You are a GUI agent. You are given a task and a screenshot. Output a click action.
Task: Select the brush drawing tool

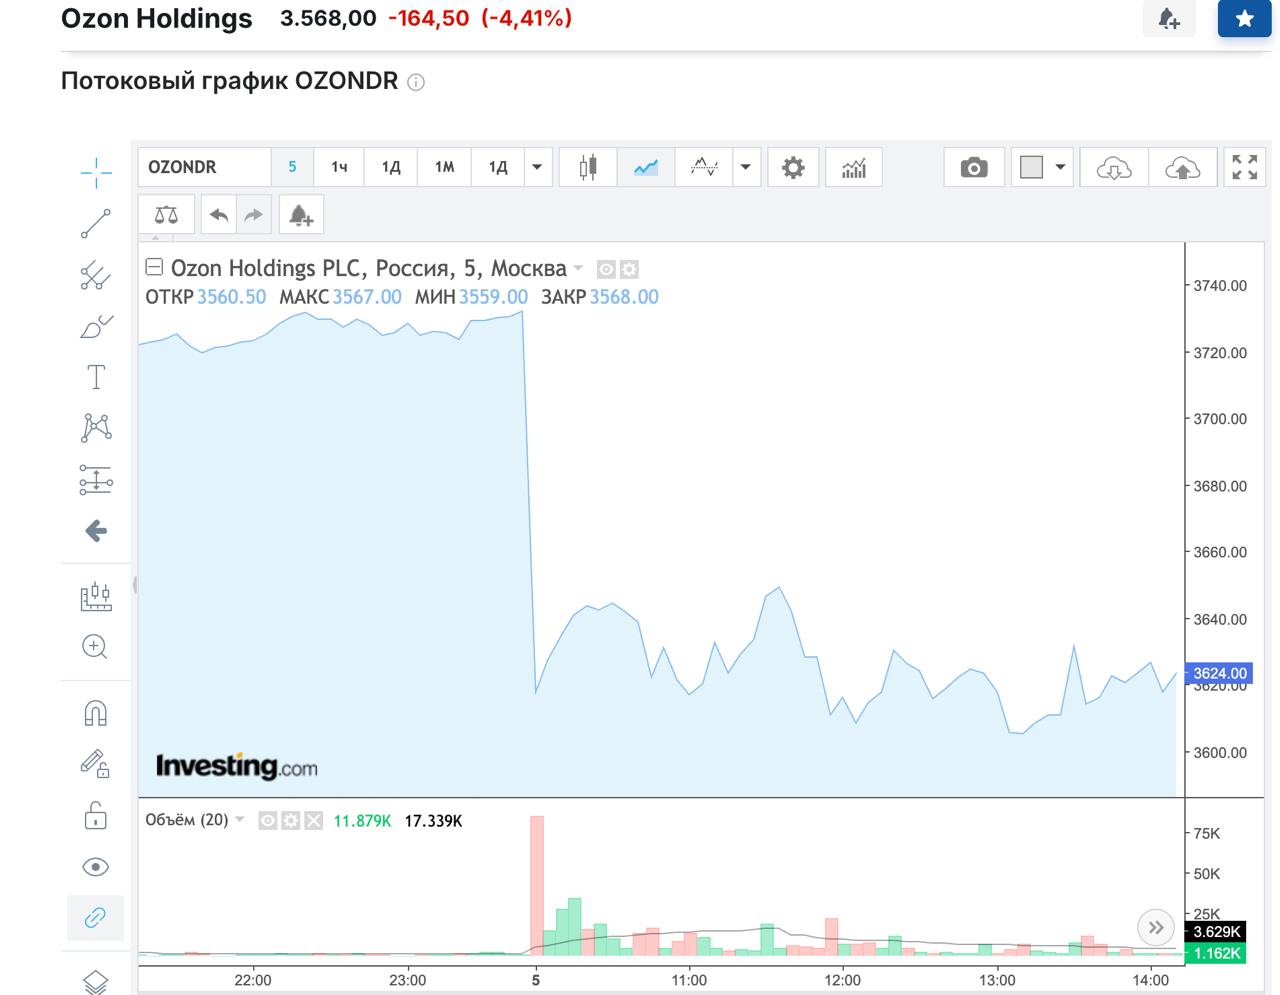(96, 327)
